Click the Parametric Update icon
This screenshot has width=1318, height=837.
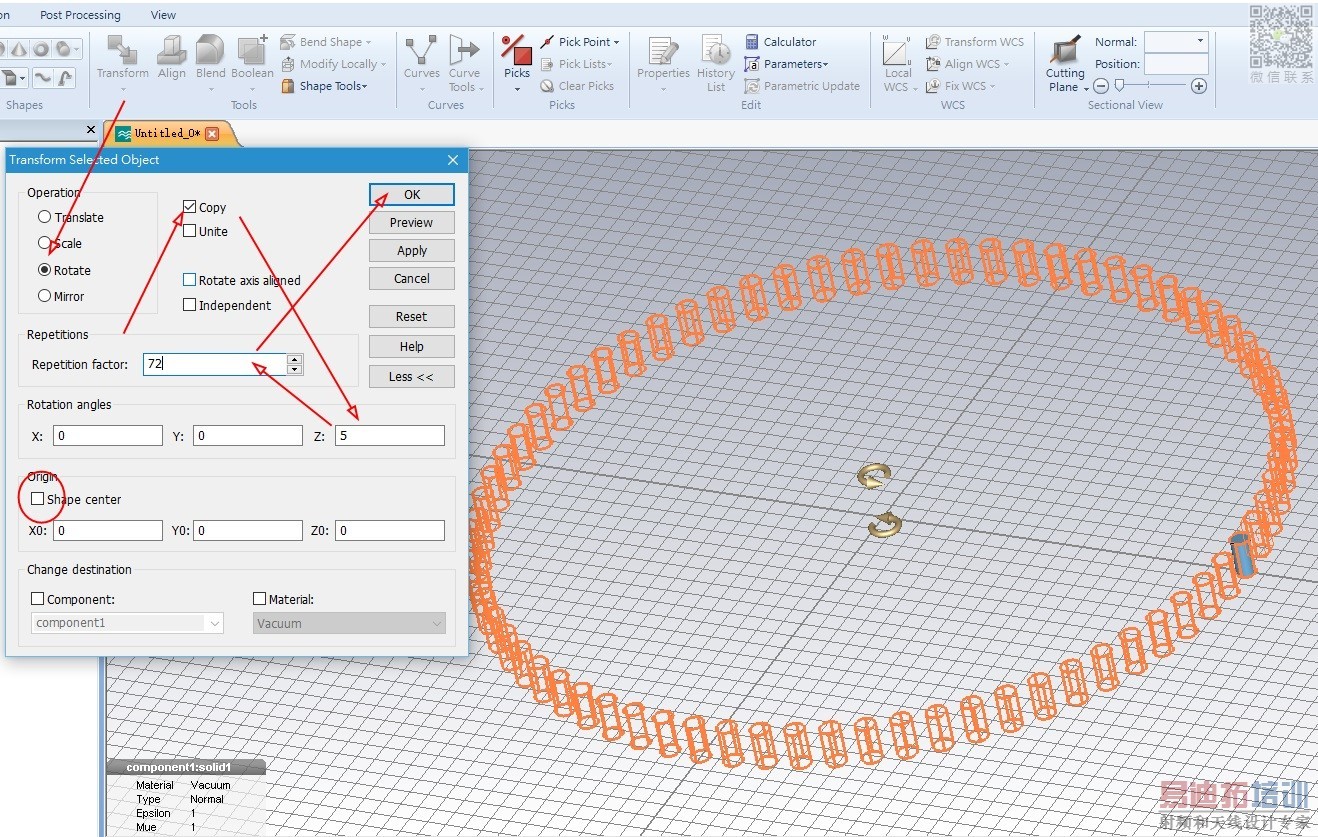click(x=752, y=86)
